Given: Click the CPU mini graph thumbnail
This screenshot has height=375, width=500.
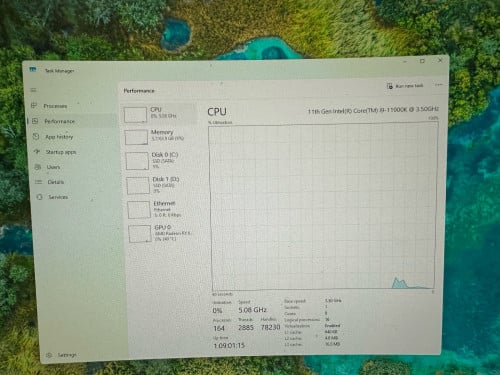Looking at the screenshot, I should [x=135, y=114].
